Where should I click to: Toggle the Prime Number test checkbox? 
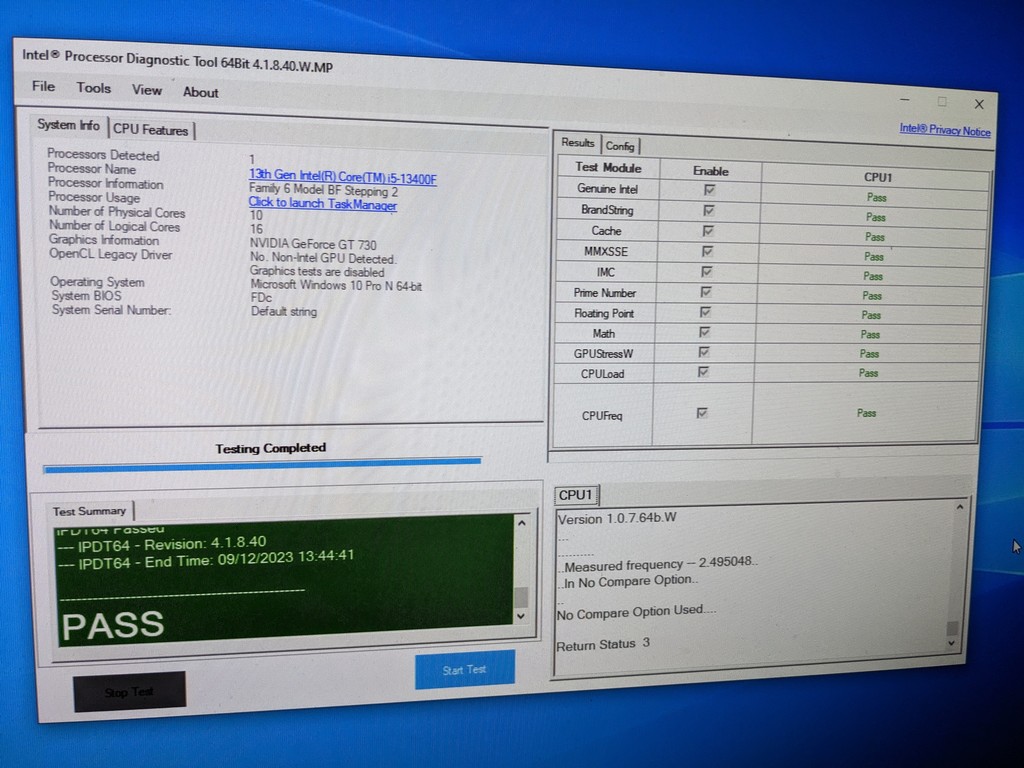tap(706, 291)
